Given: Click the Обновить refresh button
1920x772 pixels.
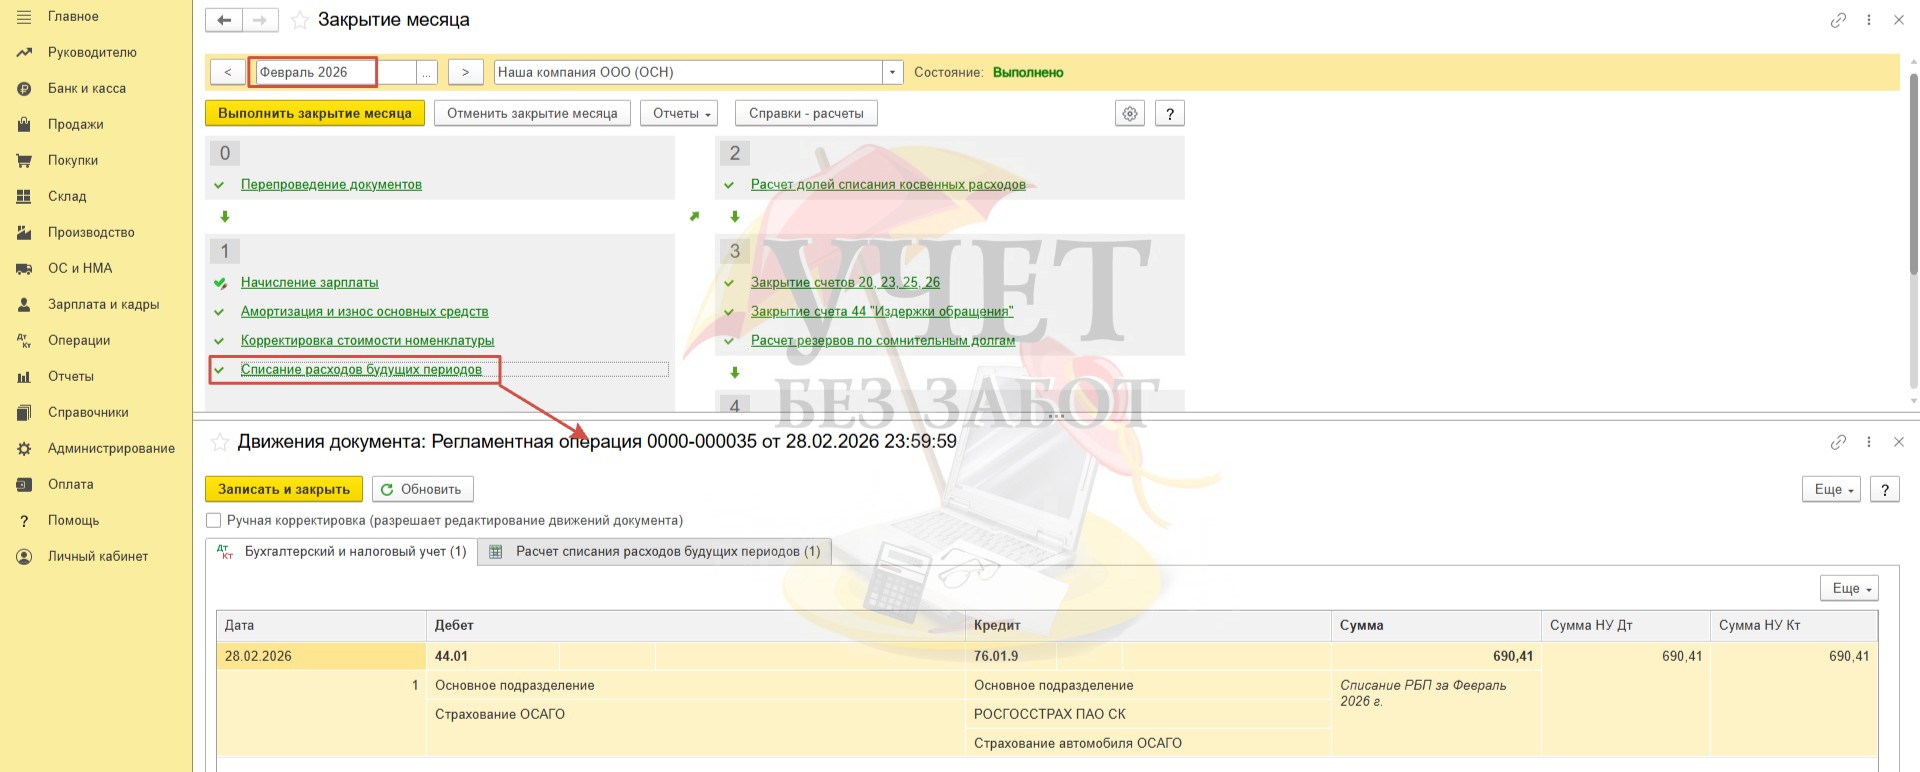Looking at the screenshot, I should pyautogui.click(x=422, y=489).
